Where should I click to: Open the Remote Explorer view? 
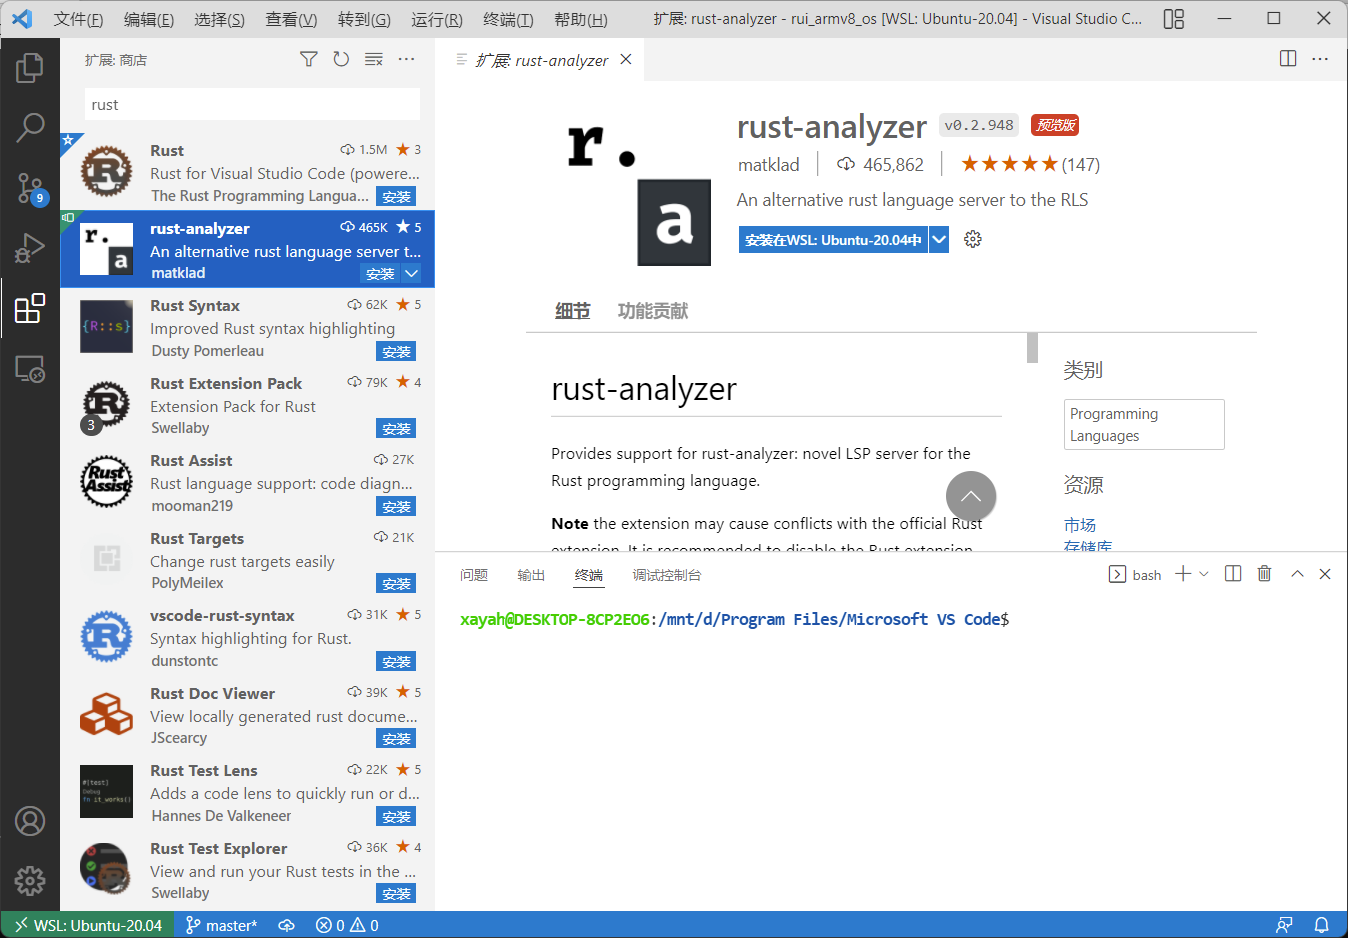[30, 370]
